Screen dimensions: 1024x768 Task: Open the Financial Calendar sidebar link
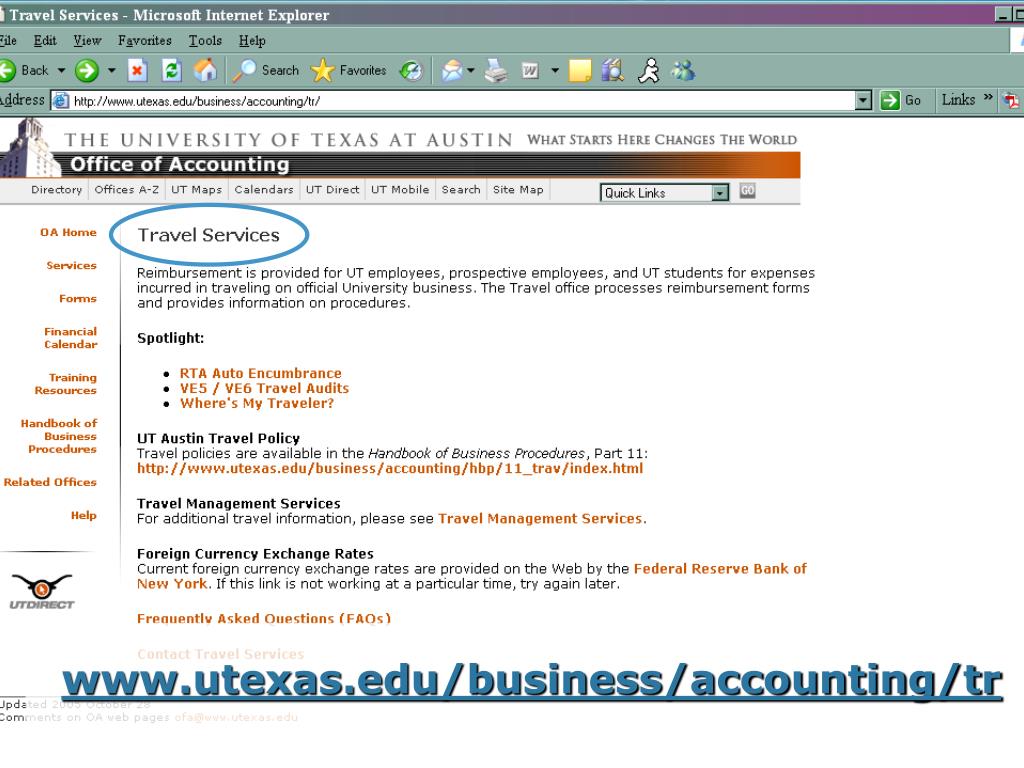pos(71,338)
